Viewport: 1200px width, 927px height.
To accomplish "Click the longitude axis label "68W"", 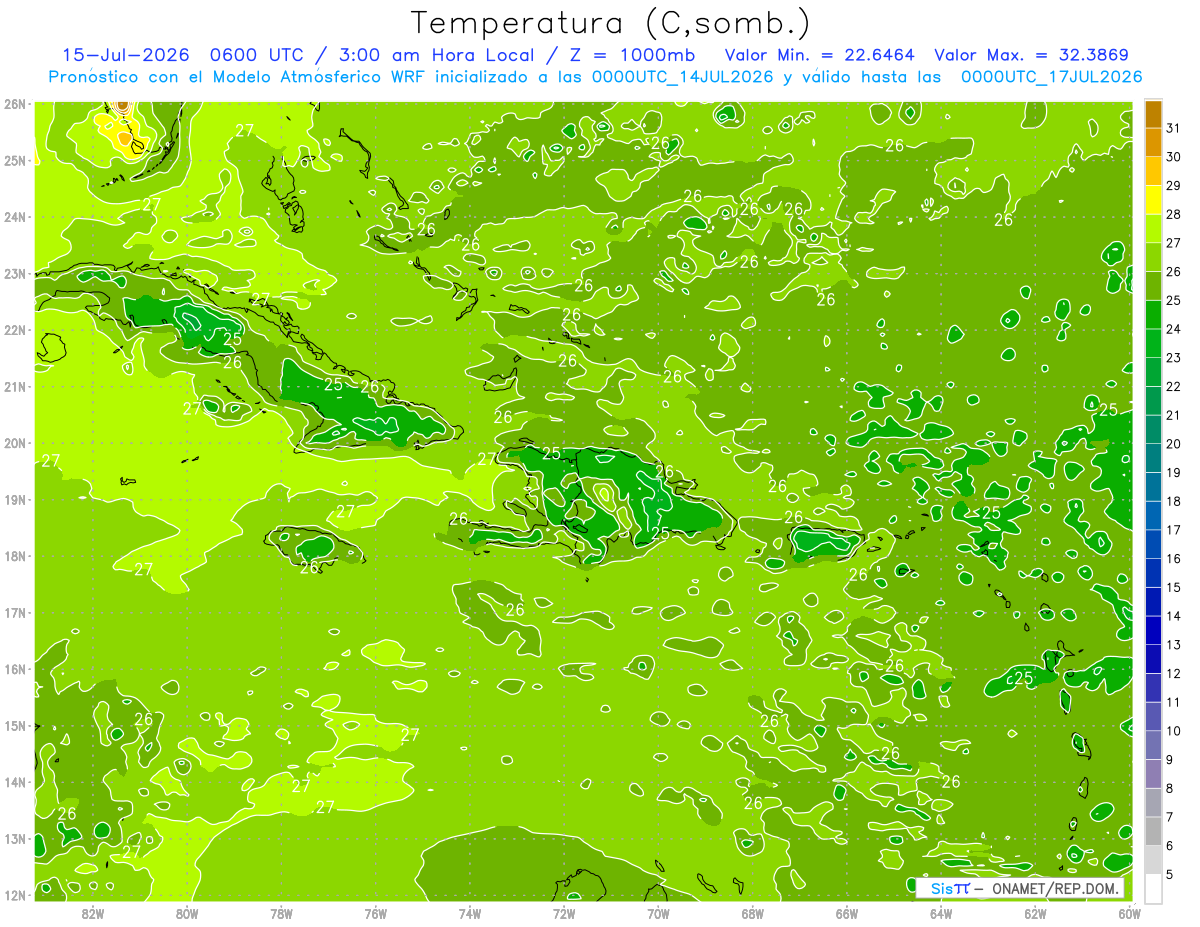I will coord(753,913).
